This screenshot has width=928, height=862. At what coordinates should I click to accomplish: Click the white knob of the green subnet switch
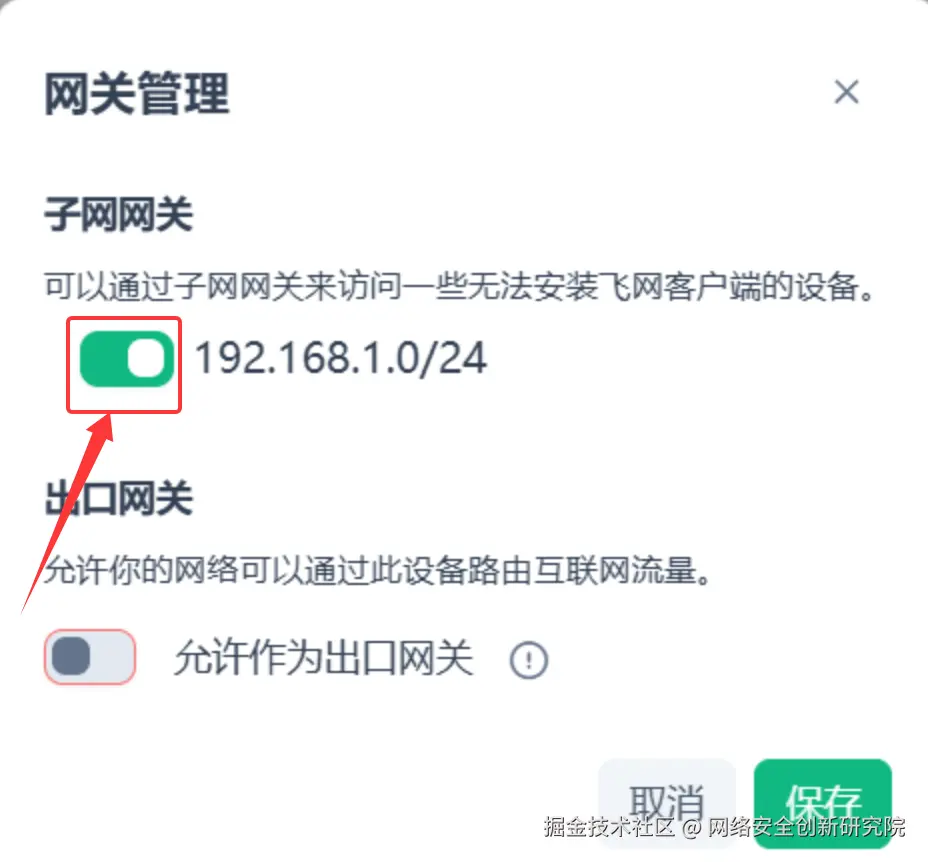(146, 359)
